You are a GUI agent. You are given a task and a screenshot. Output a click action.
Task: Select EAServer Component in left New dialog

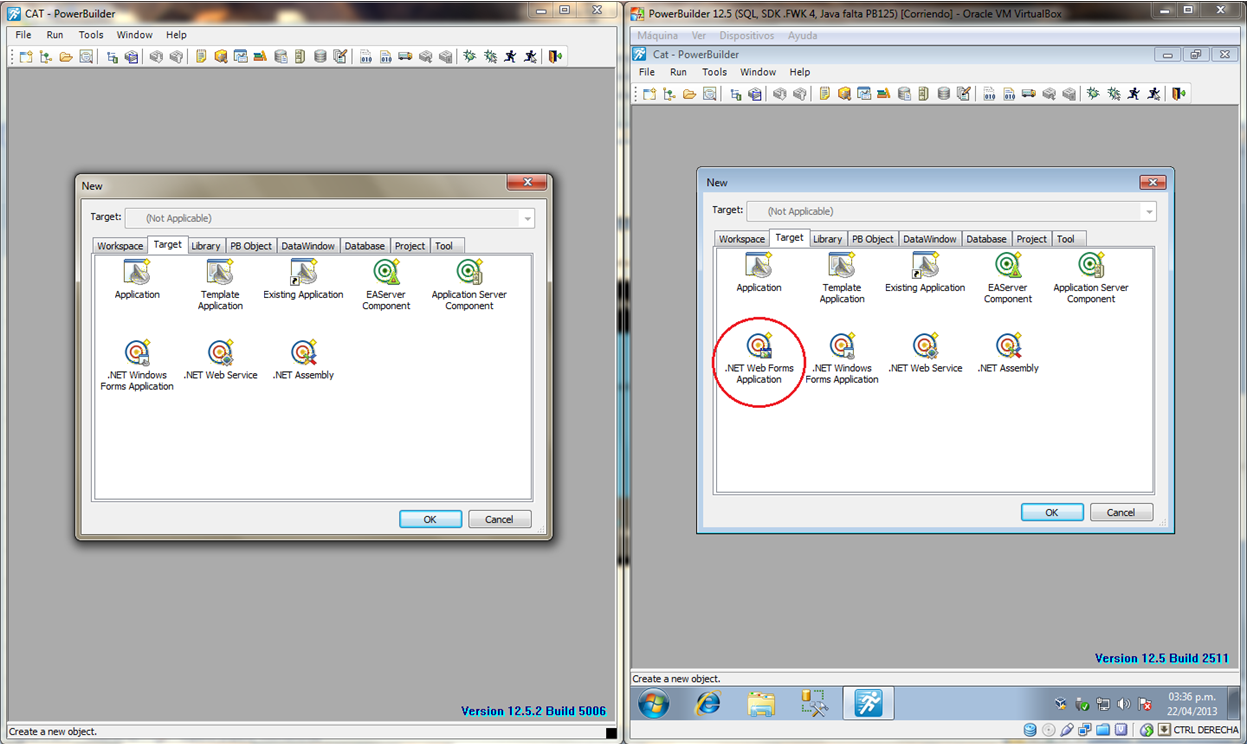(386, 285)
